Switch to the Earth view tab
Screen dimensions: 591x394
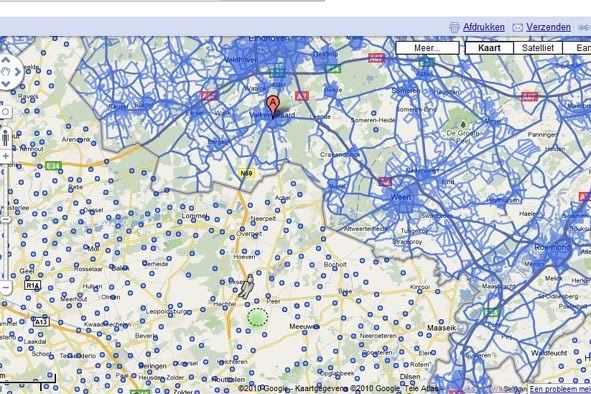[x=577, y=48]
